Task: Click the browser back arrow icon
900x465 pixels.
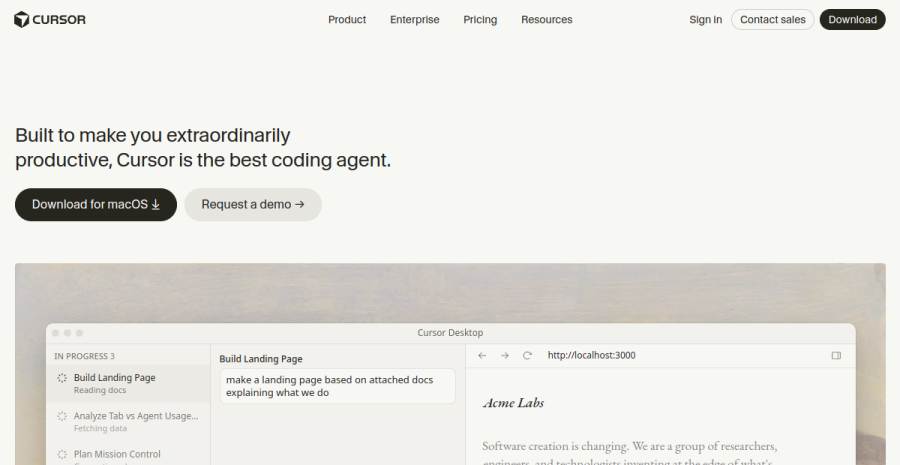Action: 482,356
